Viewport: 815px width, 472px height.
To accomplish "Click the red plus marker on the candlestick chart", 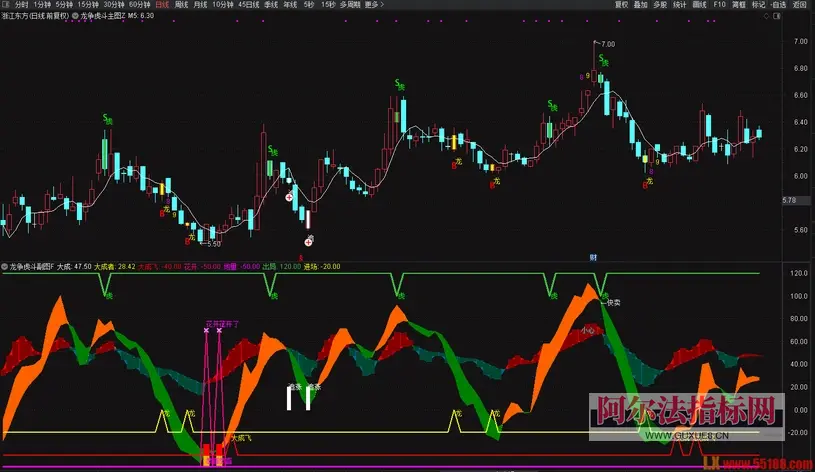I will pyautogui.click(x=291, y=198).
